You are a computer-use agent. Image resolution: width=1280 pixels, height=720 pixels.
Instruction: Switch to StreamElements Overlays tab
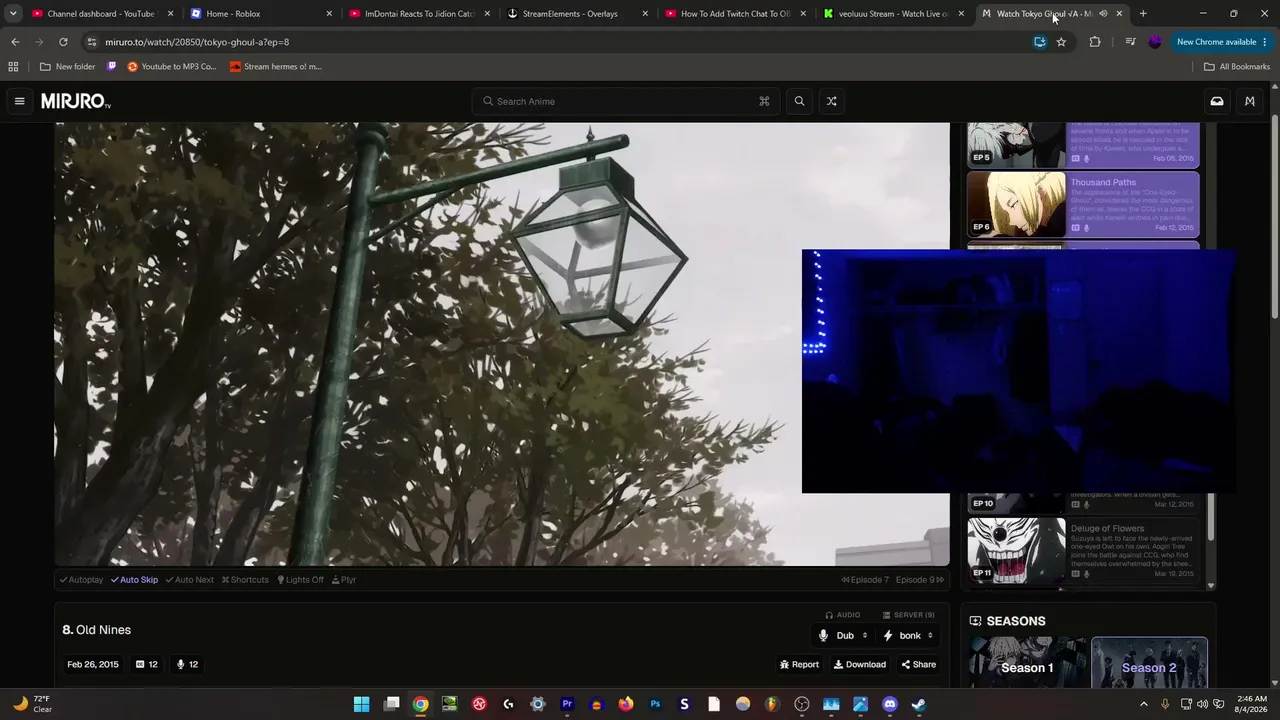click(x=577, y=14)
